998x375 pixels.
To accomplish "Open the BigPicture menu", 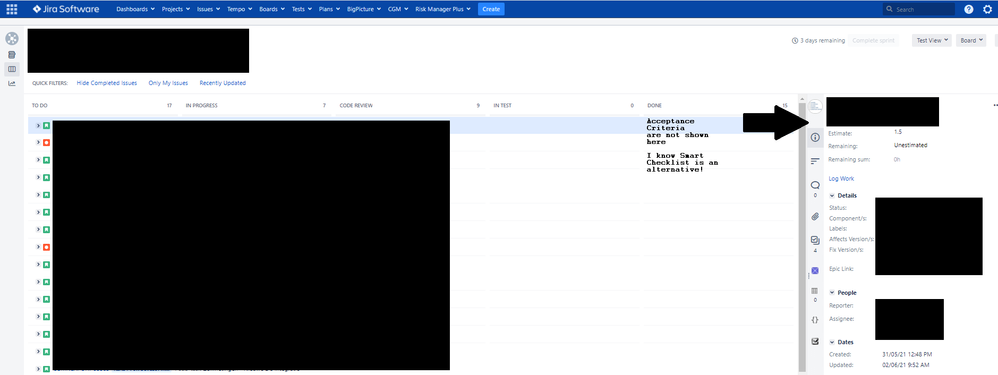I will point(365,10).
